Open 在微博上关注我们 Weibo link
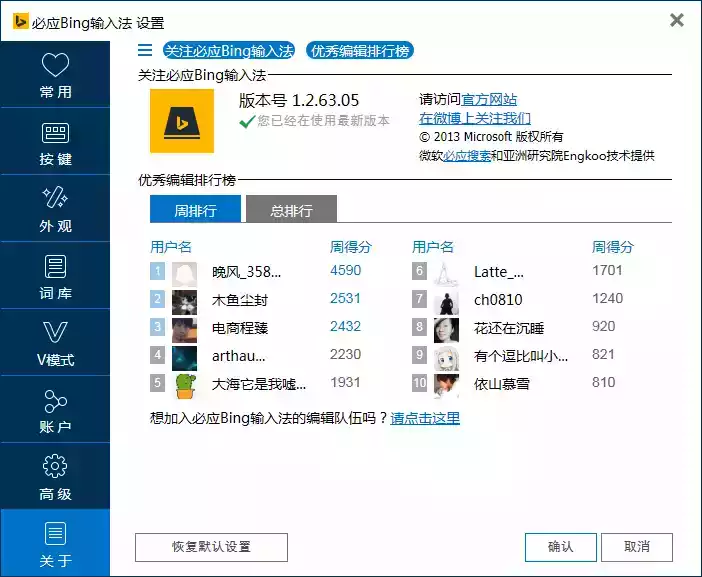Image resolution: width=702 pixels, height=577 pixels. 475,118
